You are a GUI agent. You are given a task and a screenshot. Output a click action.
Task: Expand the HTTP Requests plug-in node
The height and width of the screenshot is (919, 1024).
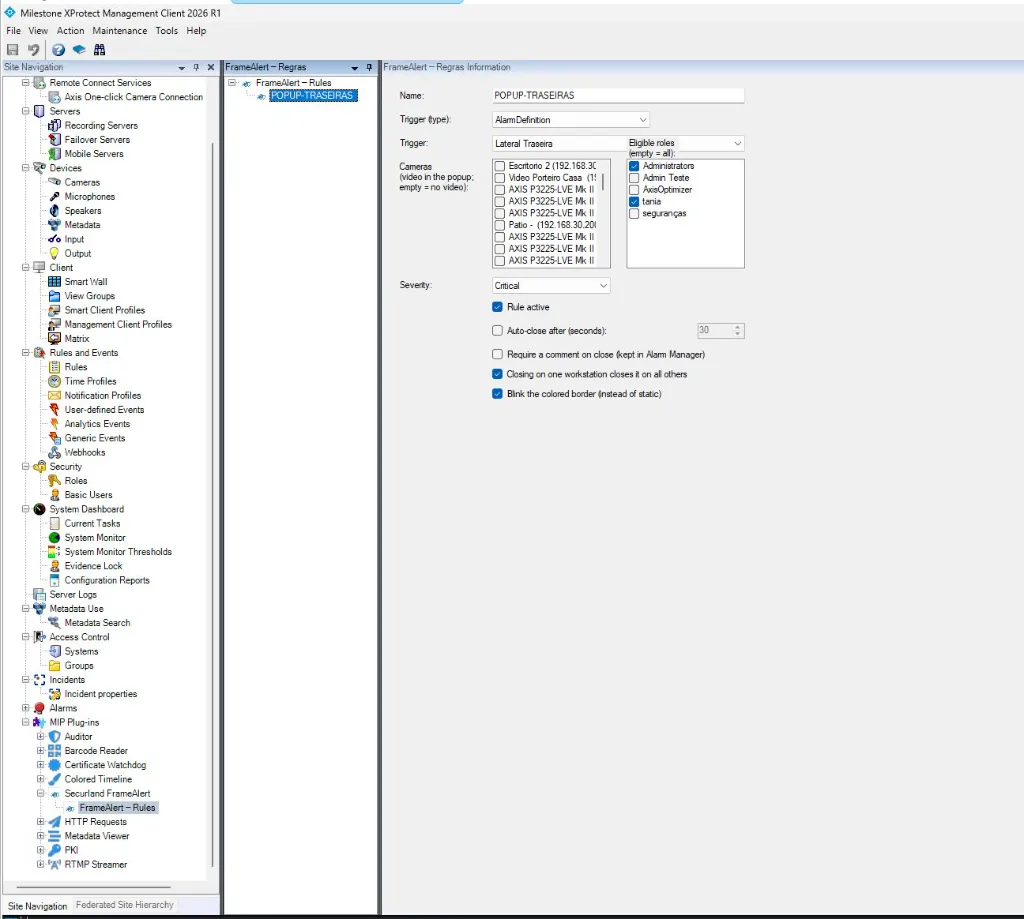[x=40, y=822]
